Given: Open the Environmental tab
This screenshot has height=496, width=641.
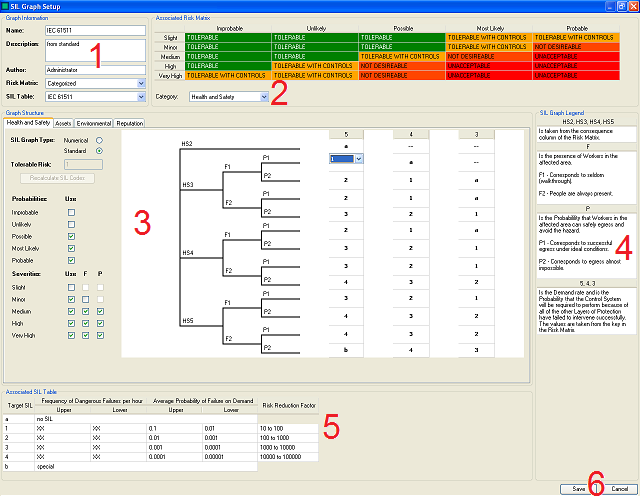Looking at the screenshot, I should 96,123.
